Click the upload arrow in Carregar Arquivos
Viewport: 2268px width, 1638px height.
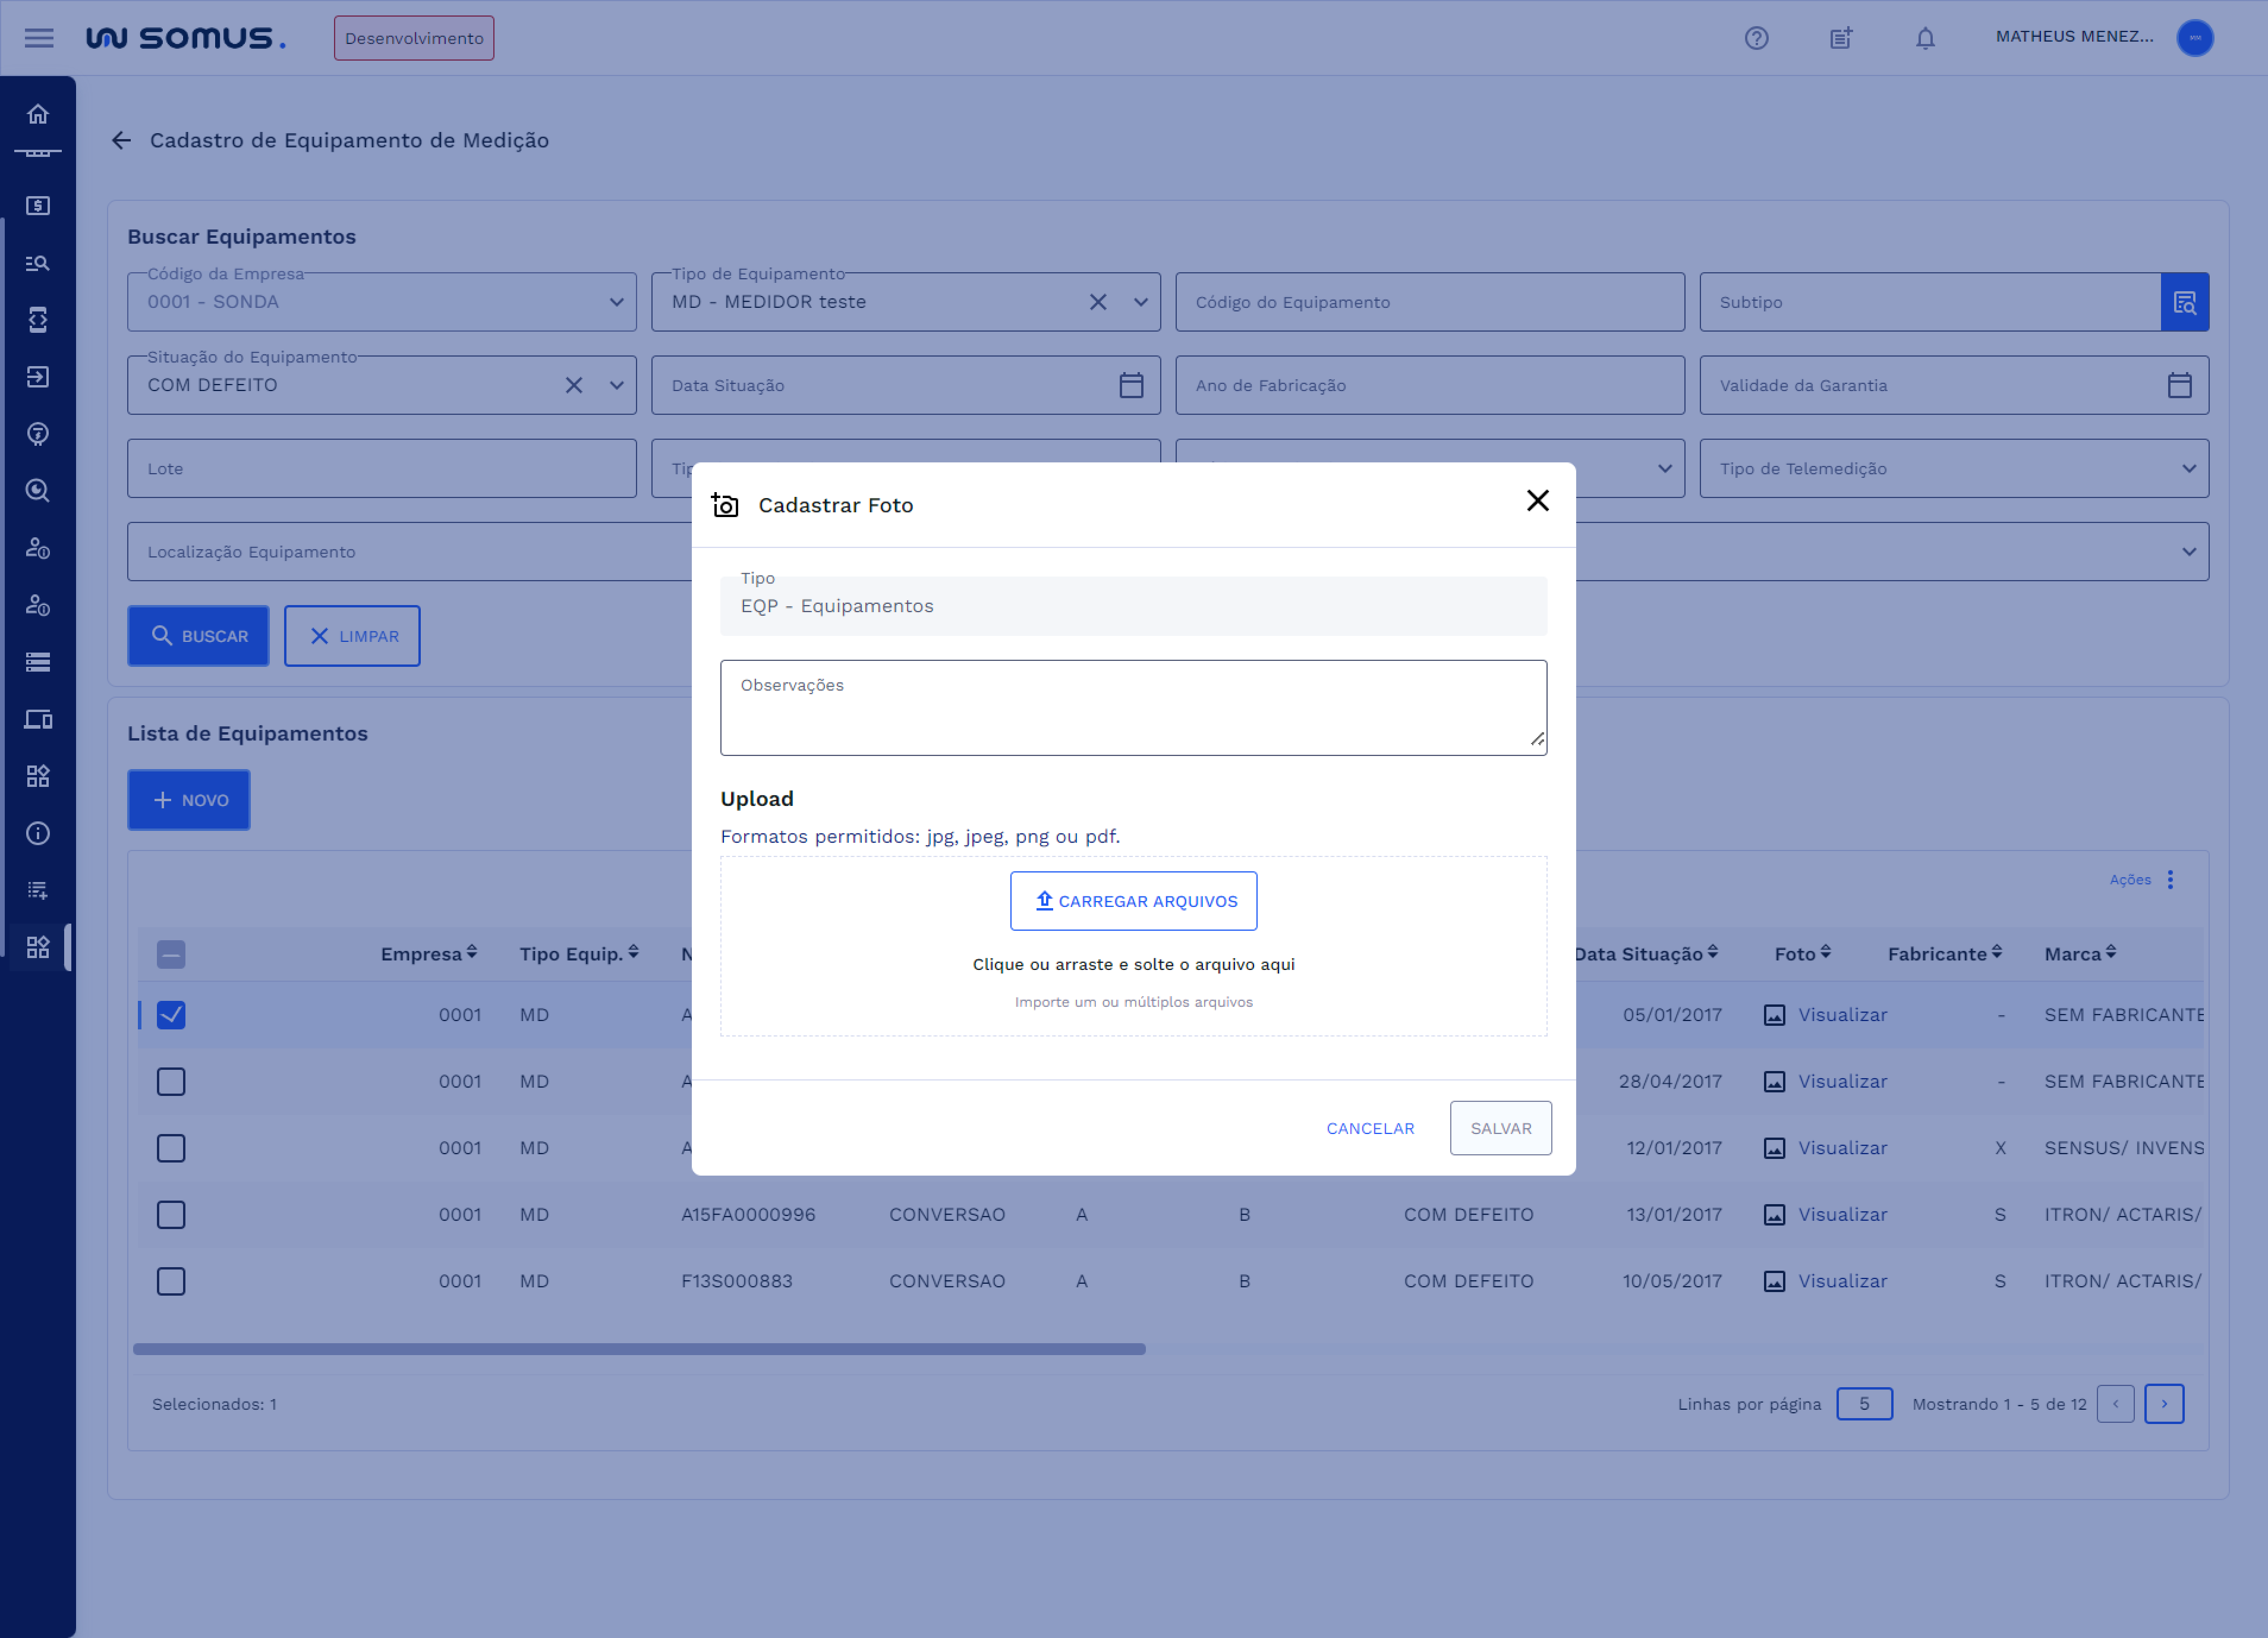point(1044,900)
